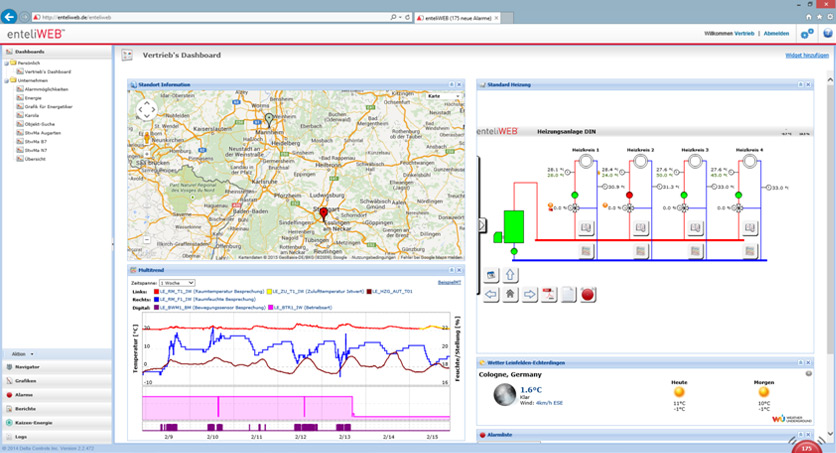Click the red location pin near Stuttgart
Image resolution: width=836 pixels, height=453 pixels.
[323, 214]
